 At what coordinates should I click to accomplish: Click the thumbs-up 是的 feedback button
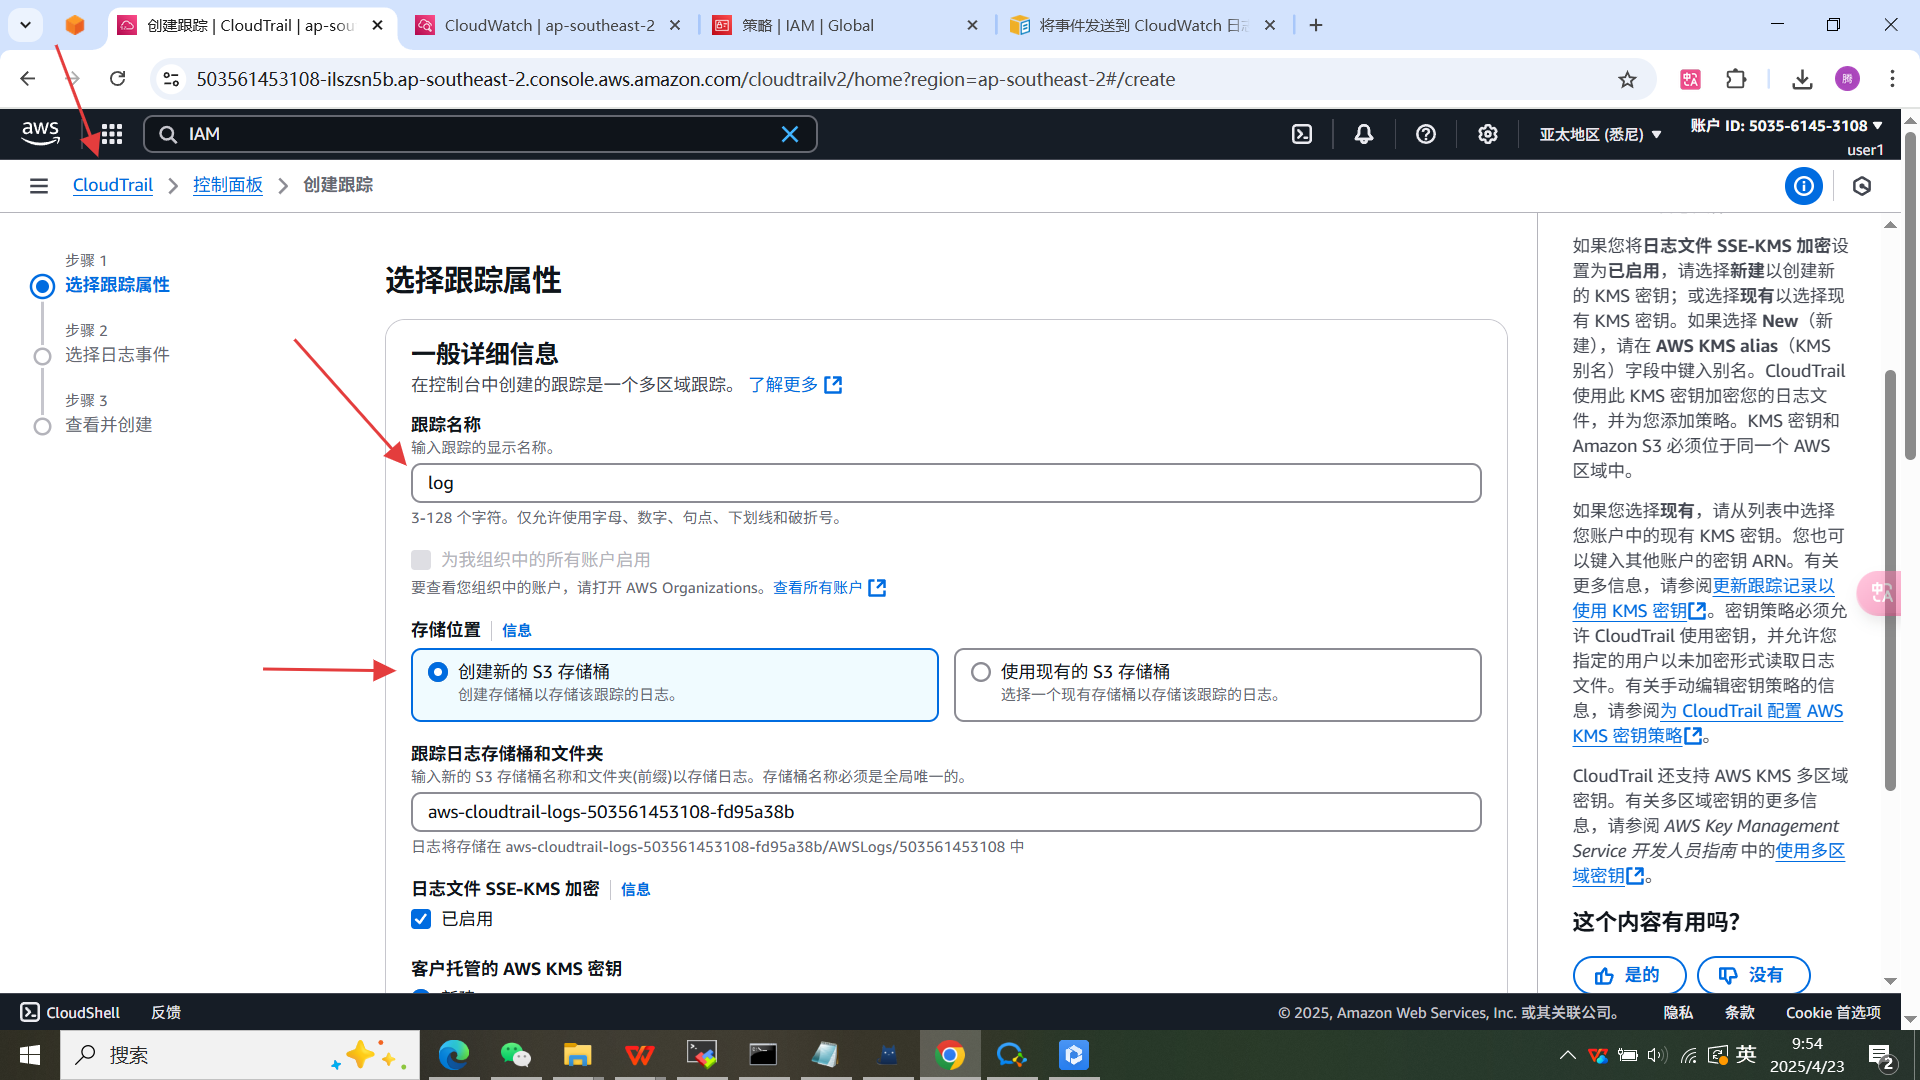point(1628,975)
